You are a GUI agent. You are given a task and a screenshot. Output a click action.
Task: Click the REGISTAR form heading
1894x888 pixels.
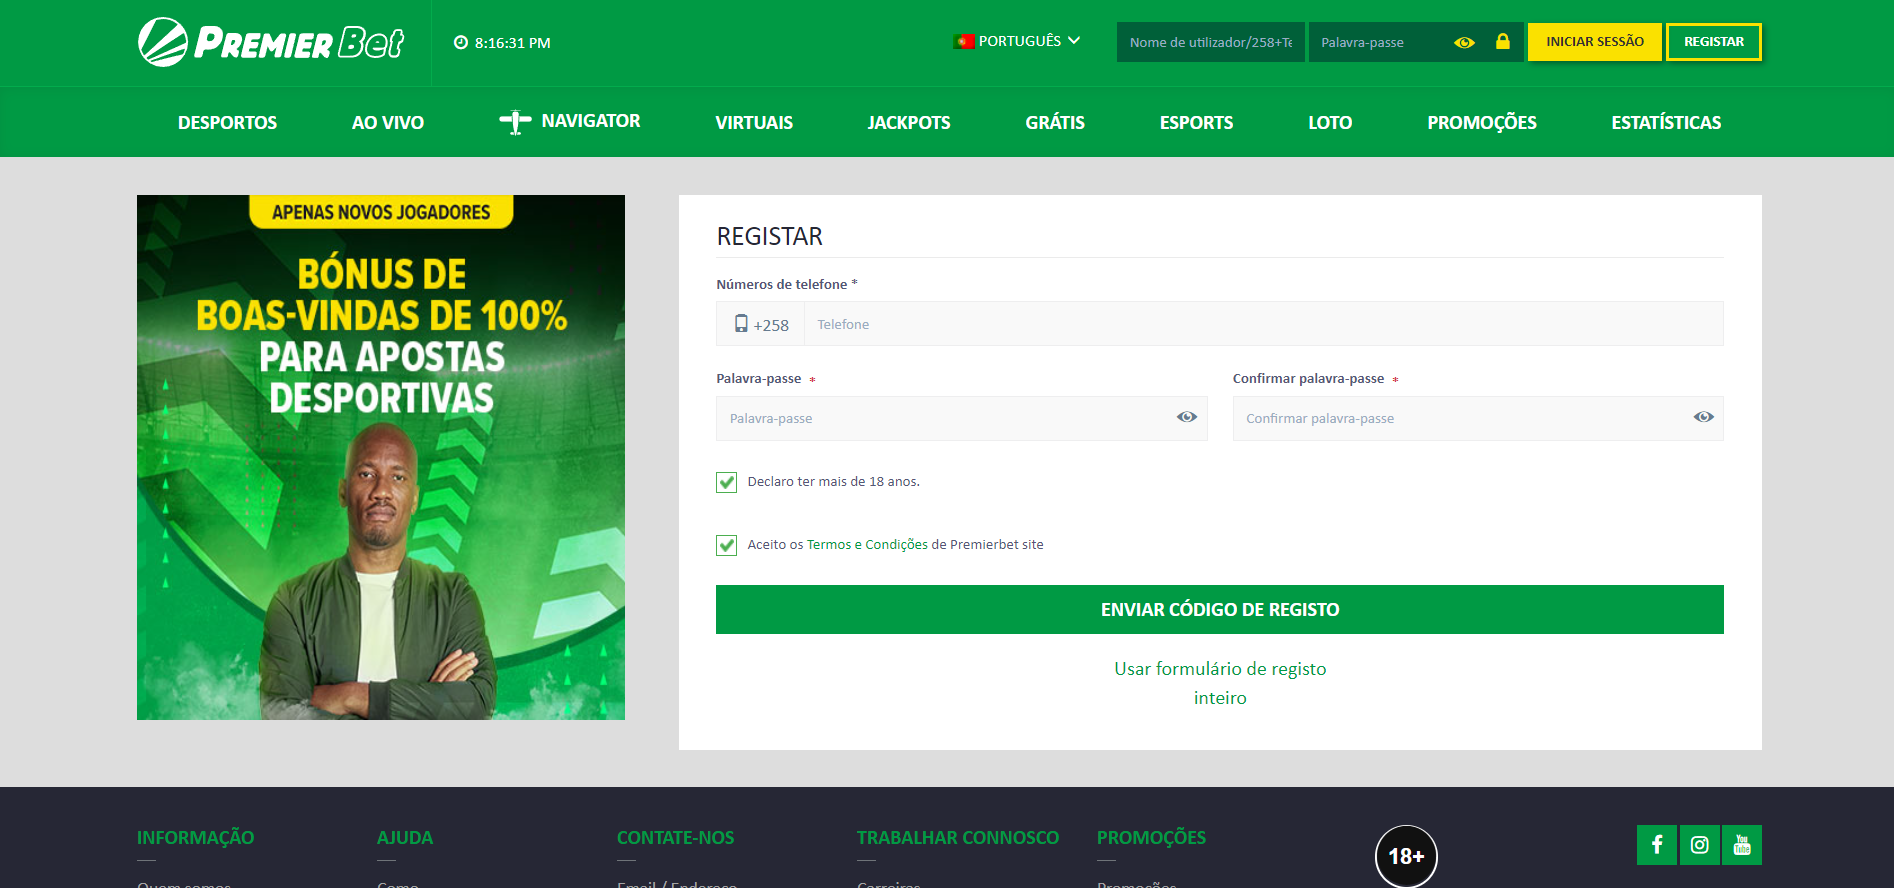pos(770,236)
